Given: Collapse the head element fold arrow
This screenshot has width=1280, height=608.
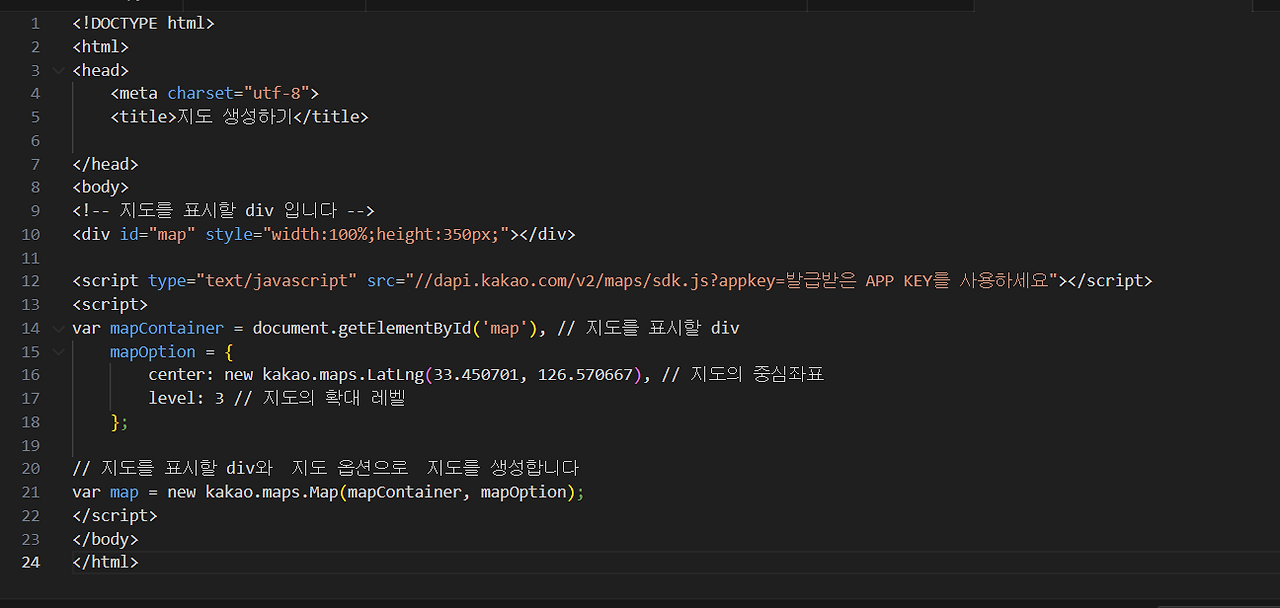Looking at the screenshot, I should tap(58, 70).
